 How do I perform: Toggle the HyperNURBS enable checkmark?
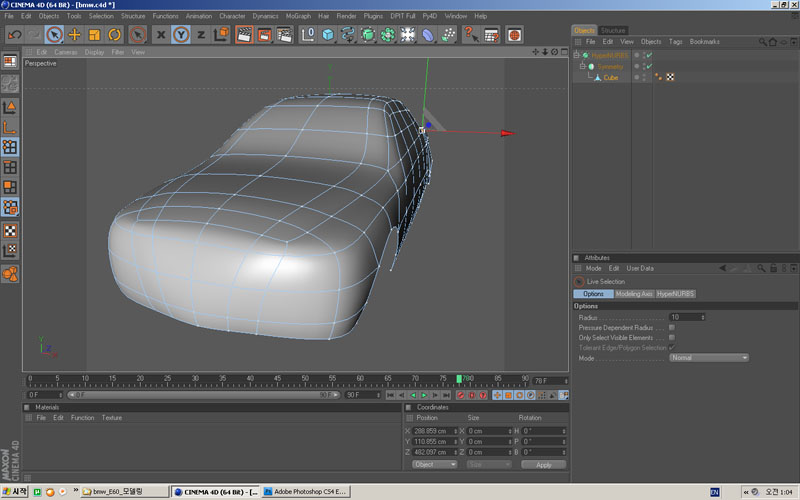649,55
